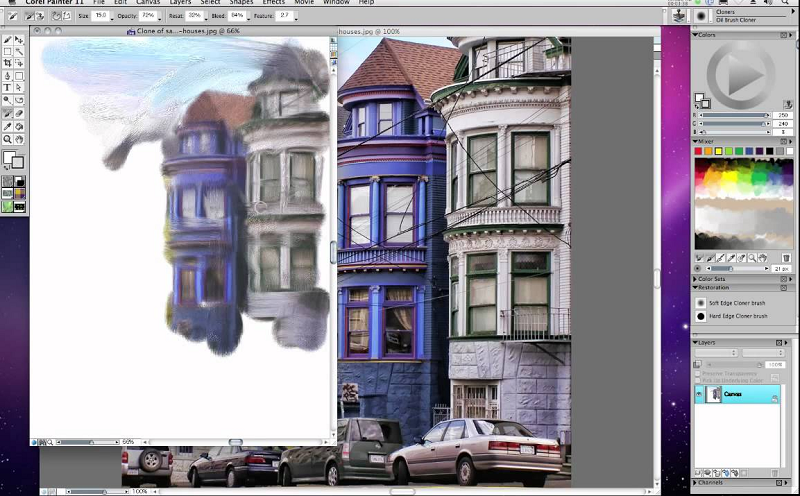Viewport: 800px width, 496px height.
Task: Open the Canvas menu
Action: [x=148, y=3]
